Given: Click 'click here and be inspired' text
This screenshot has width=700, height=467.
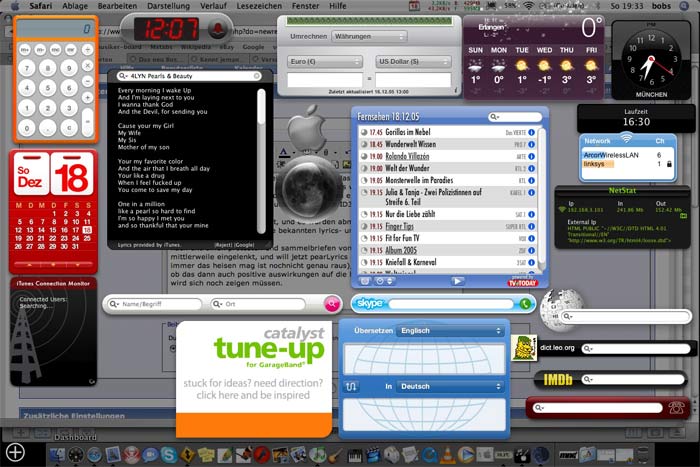Looking at the screenshot, I should pyautogui.click(x=253, y=395).
